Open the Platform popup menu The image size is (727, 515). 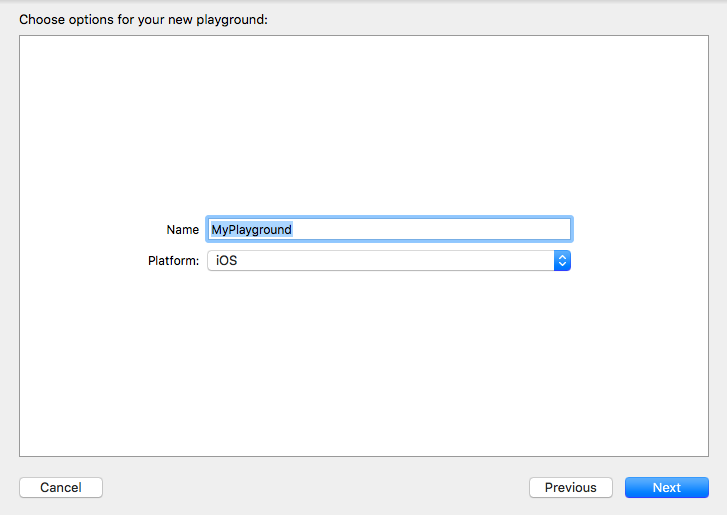click(389, 261)
